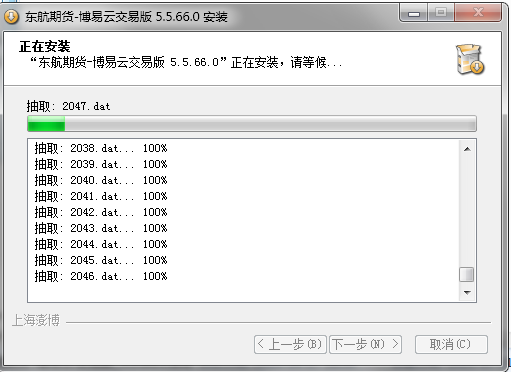The width and height of the screenshot is (511, 372).
Task: Click the installer icon in the title bar
Action: click(x=11, y=16)
